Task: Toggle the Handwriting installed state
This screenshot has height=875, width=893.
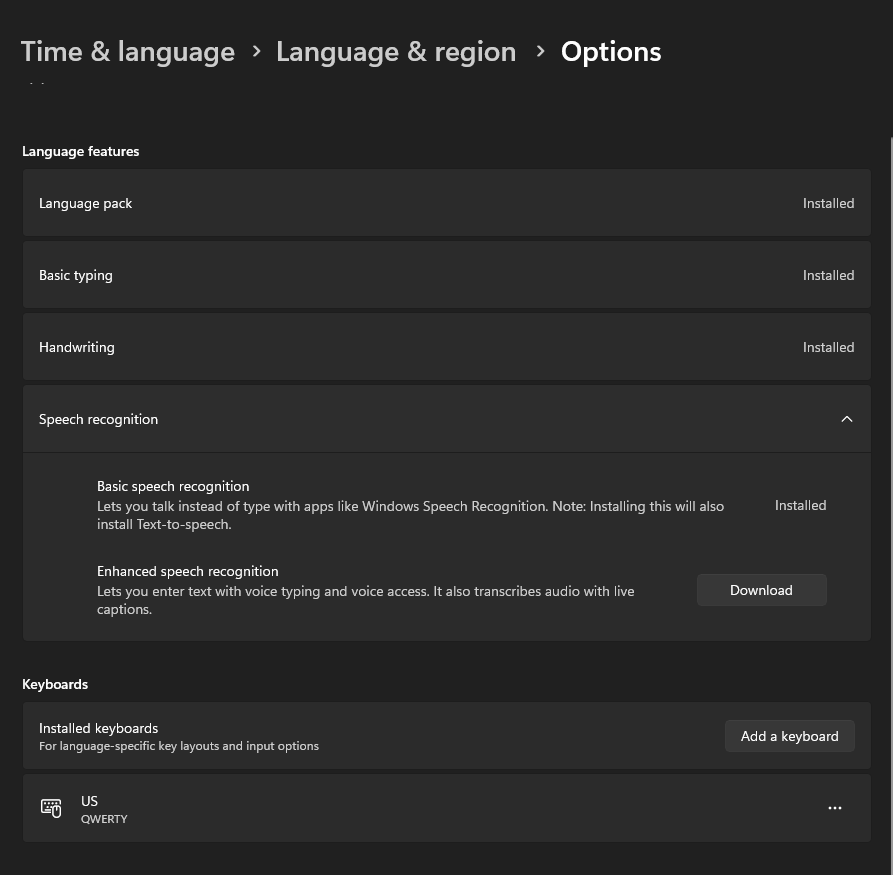Action: (x=446, y=347)
